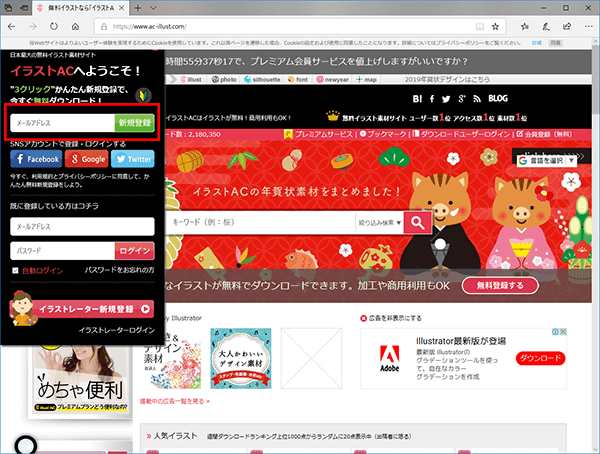Screen dimensions: 600x454
Task: Click the Google+ icon in header
Action: (462, 99)
